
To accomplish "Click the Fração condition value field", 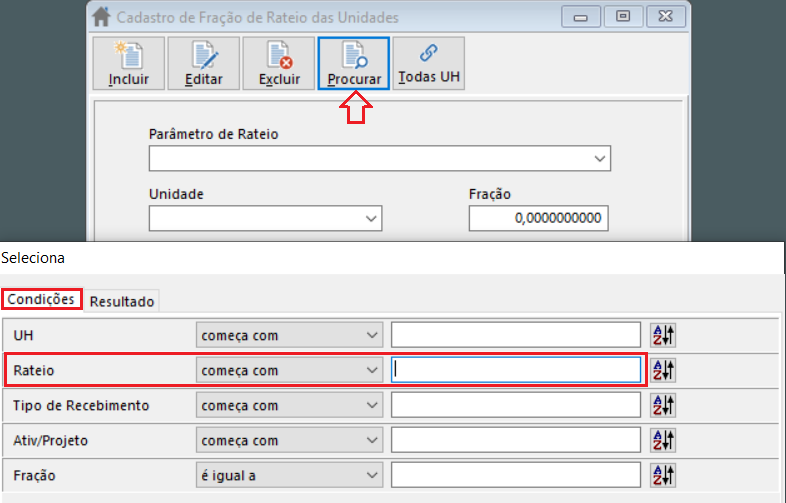I will click(516, 475).
